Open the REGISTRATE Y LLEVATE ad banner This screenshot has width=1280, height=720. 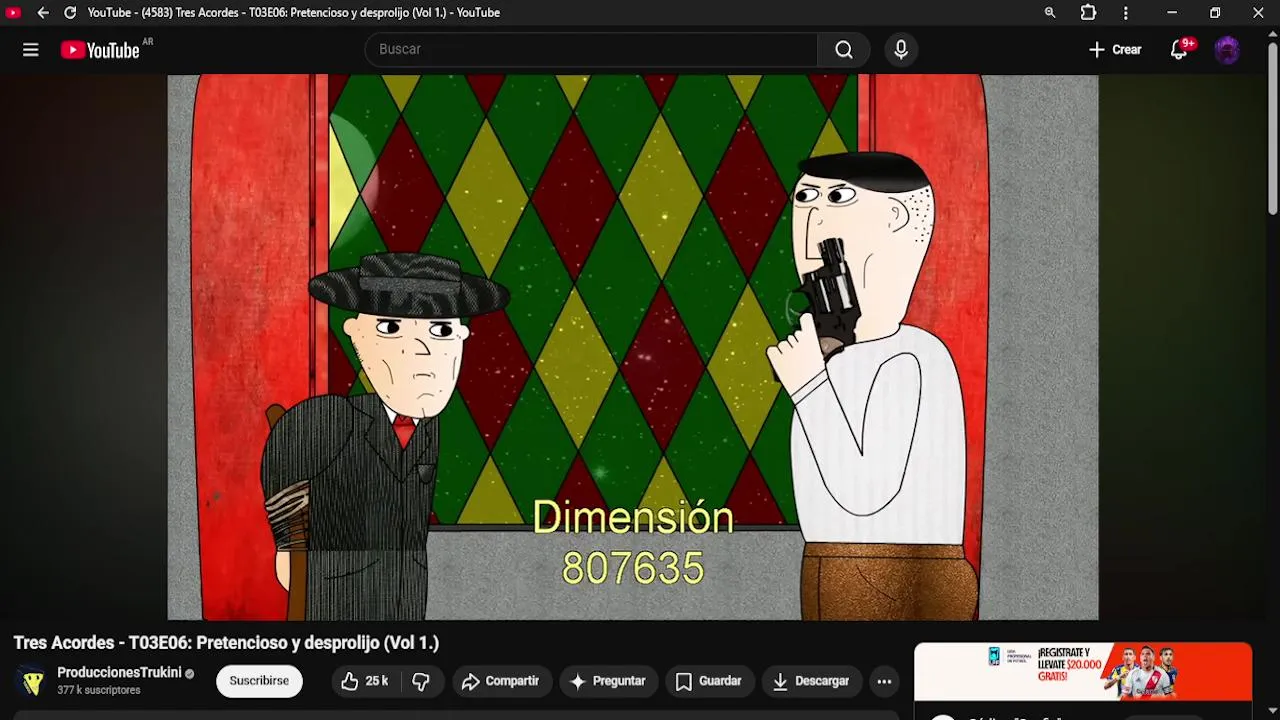point(1083,672)
